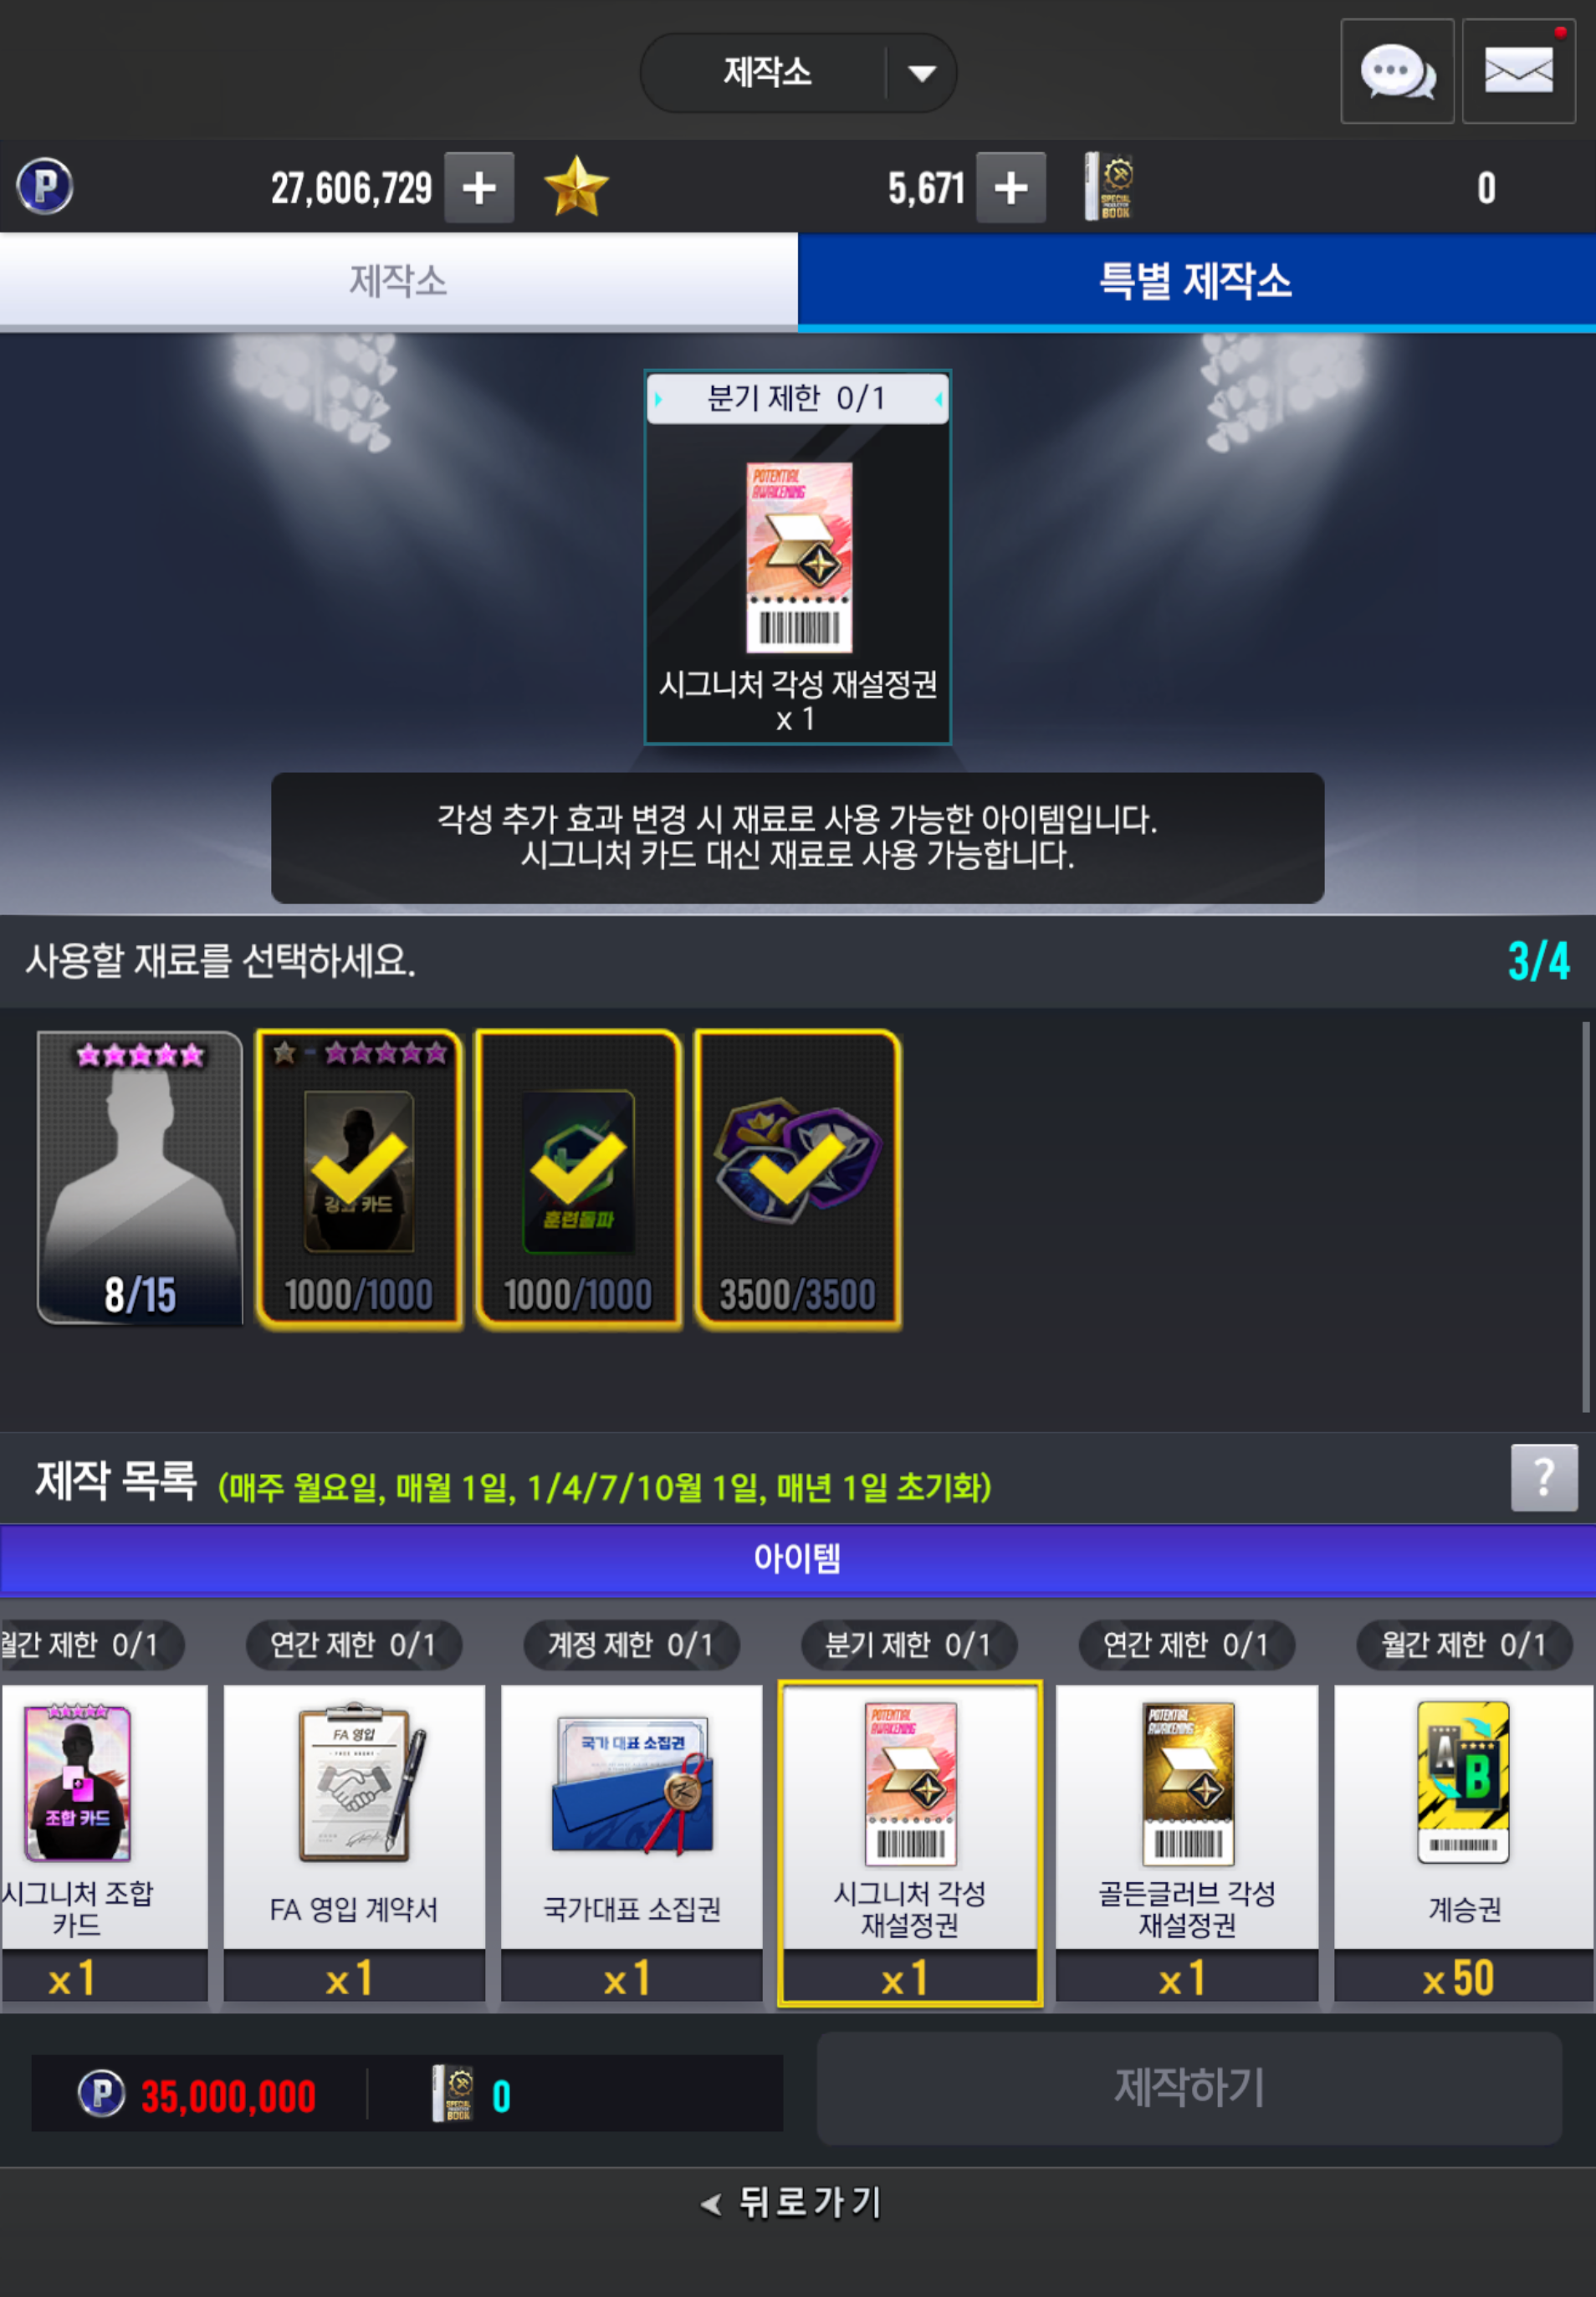The width and height of the screenshot is (1596, 2297).
Task: Go back with 뒤로가기
Action: [x=792, y=2202]
